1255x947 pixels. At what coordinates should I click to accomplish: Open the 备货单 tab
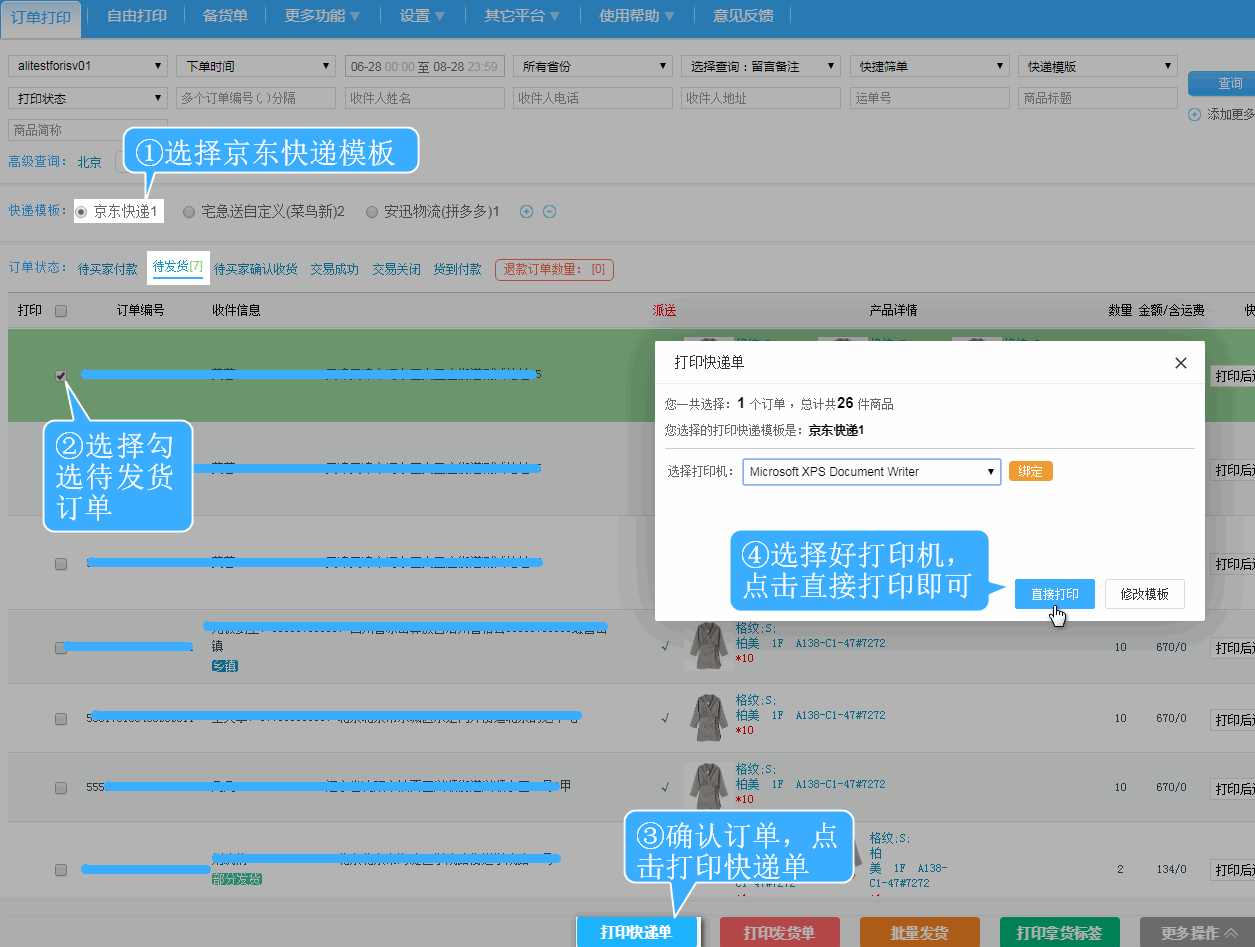(x=225, y=15)
